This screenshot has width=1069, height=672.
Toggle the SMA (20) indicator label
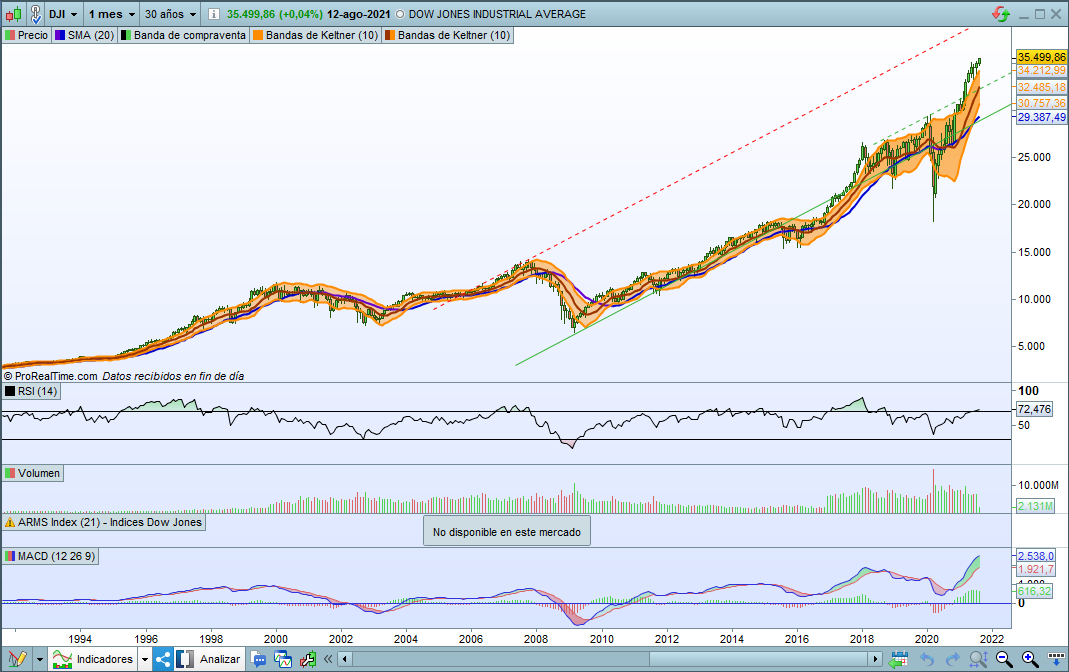coord(84,35)
